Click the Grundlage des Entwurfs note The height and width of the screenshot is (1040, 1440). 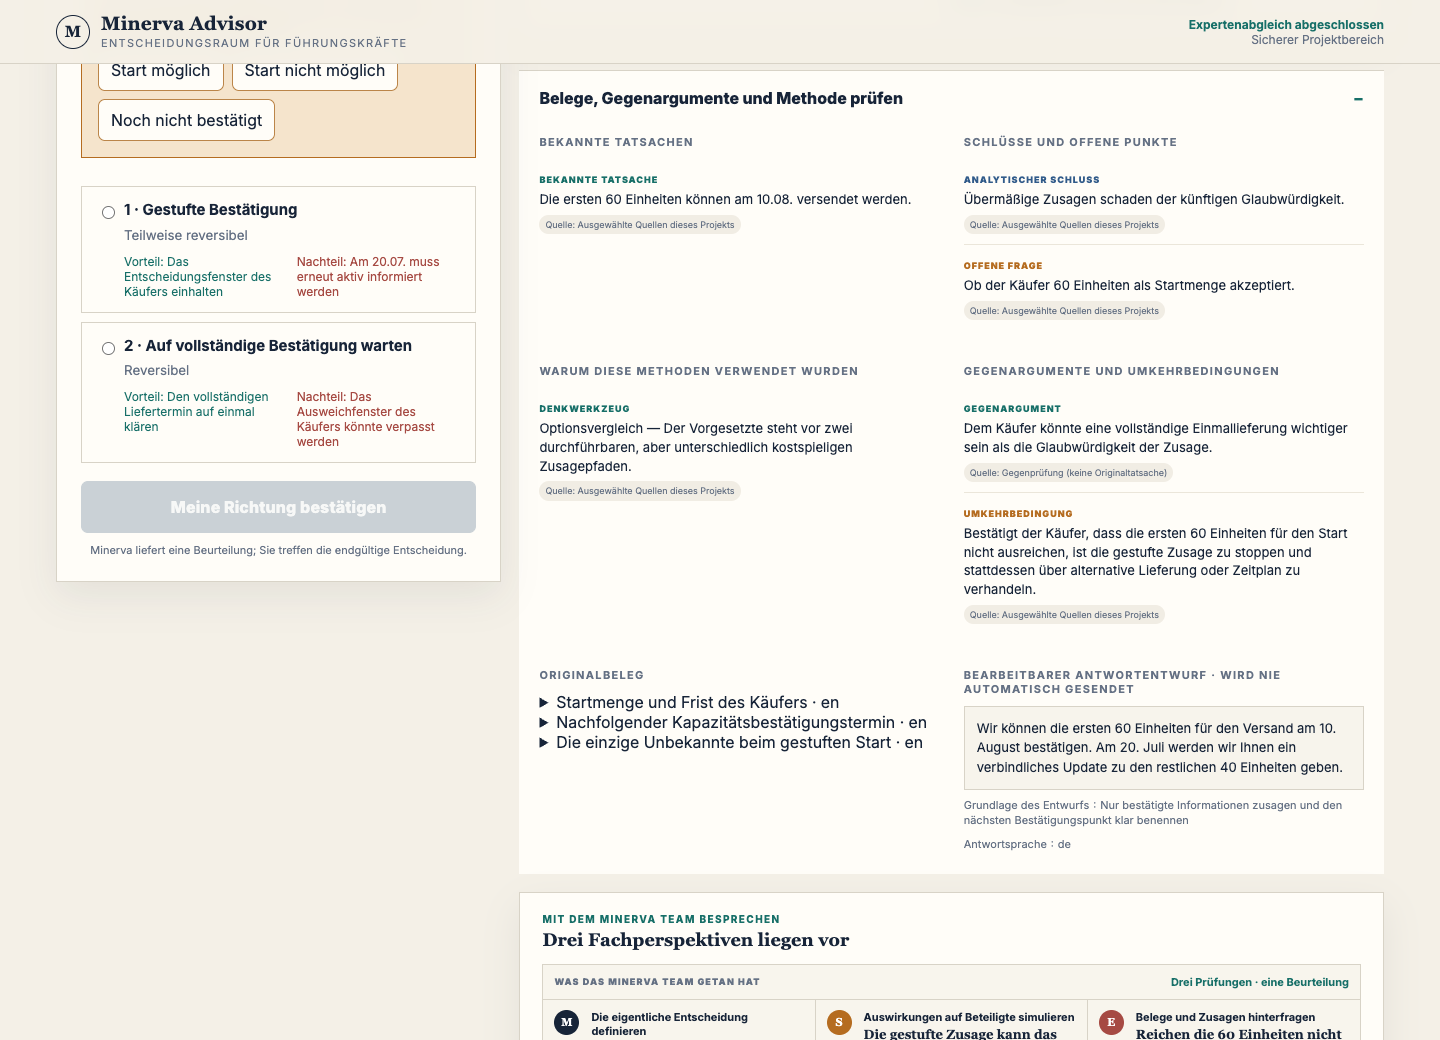[1153, 812]
